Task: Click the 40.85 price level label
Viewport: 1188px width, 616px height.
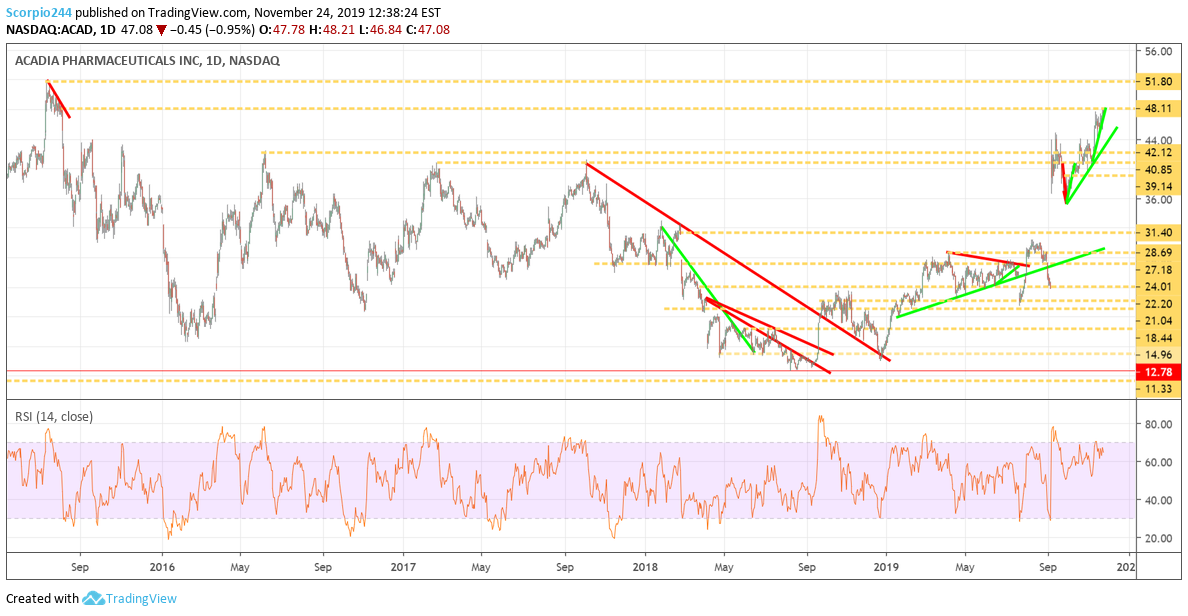Action: point(1158,169)
